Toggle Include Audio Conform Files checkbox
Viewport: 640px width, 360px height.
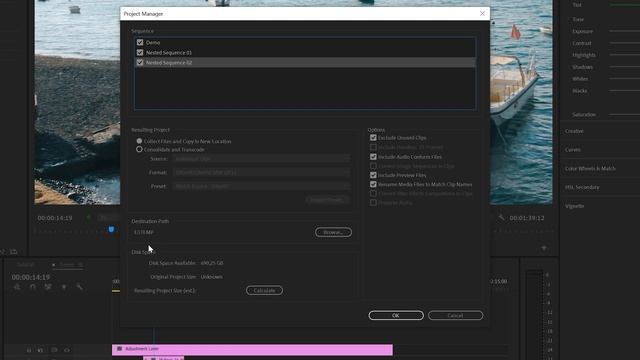point(373,157)
